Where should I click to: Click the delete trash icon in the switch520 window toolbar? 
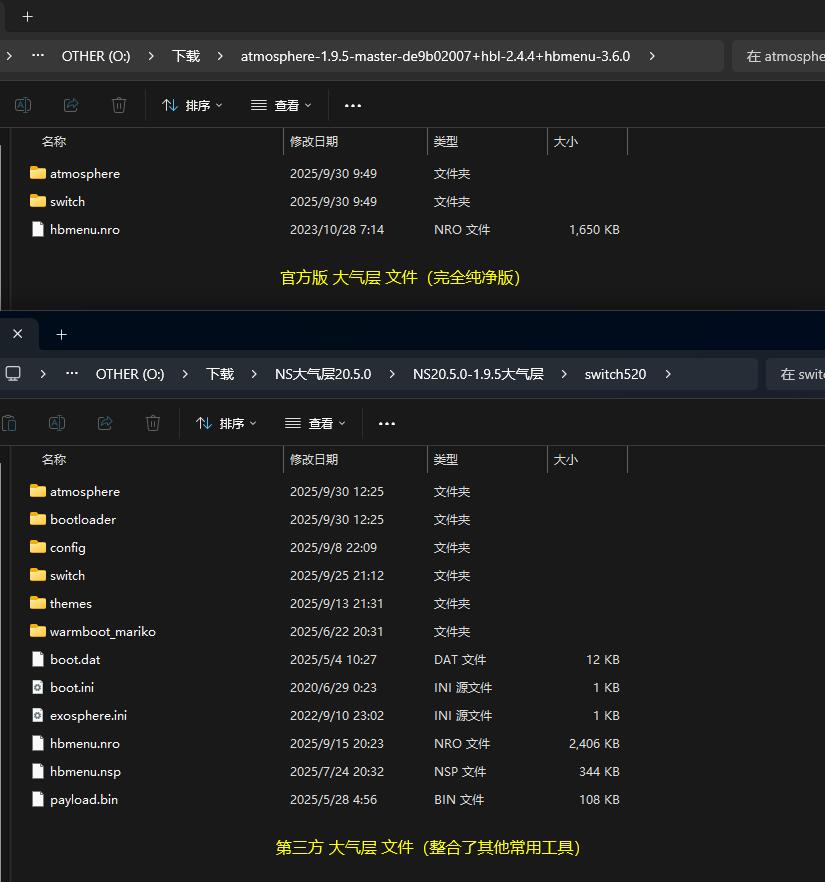pos(153,423)
